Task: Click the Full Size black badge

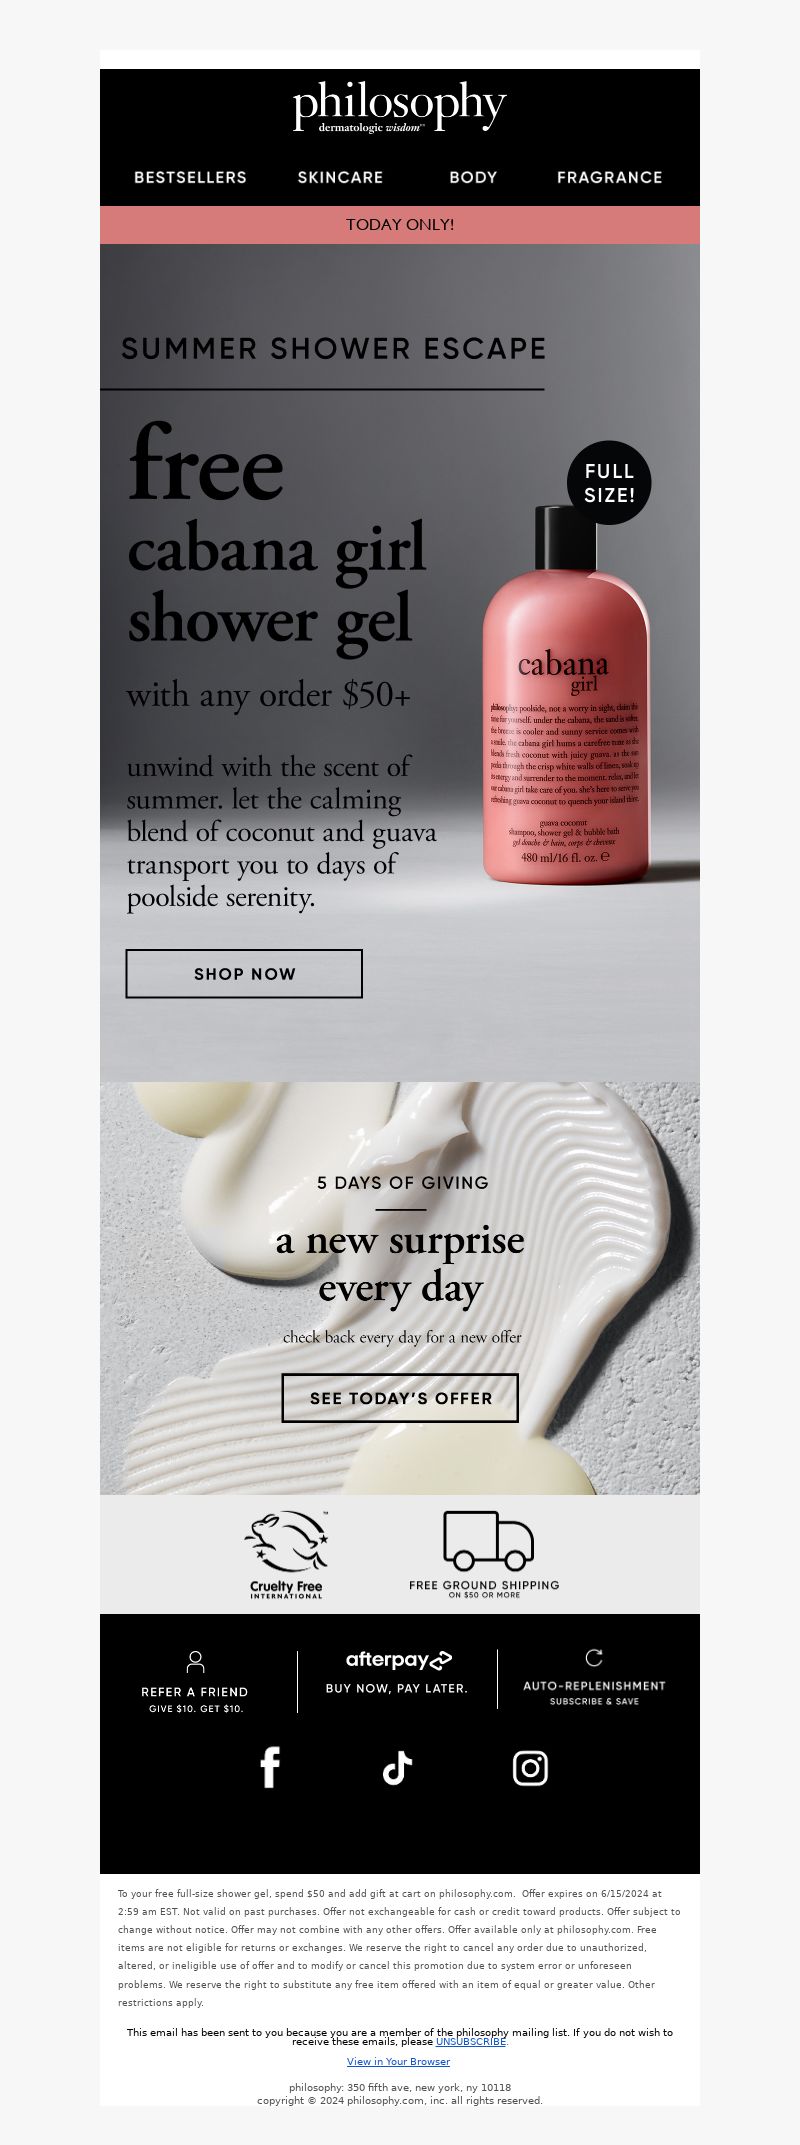Action: click(x=609, y=482)
